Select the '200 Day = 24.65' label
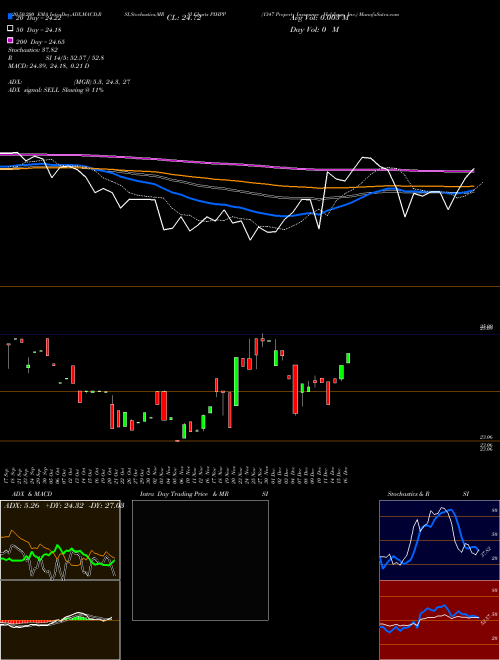 click(x=40, y=42)
